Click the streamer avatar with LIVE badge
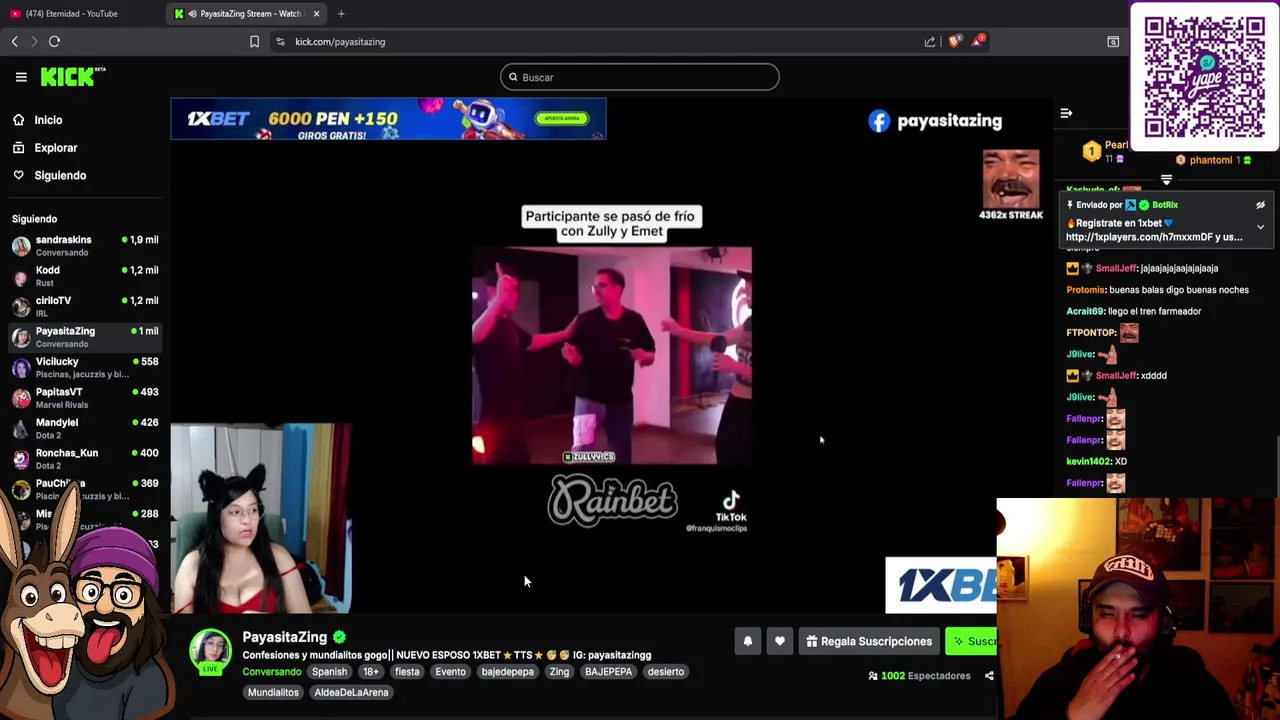Image resolution: width=1280 pixels, height=720 pixels. [211, 653]
